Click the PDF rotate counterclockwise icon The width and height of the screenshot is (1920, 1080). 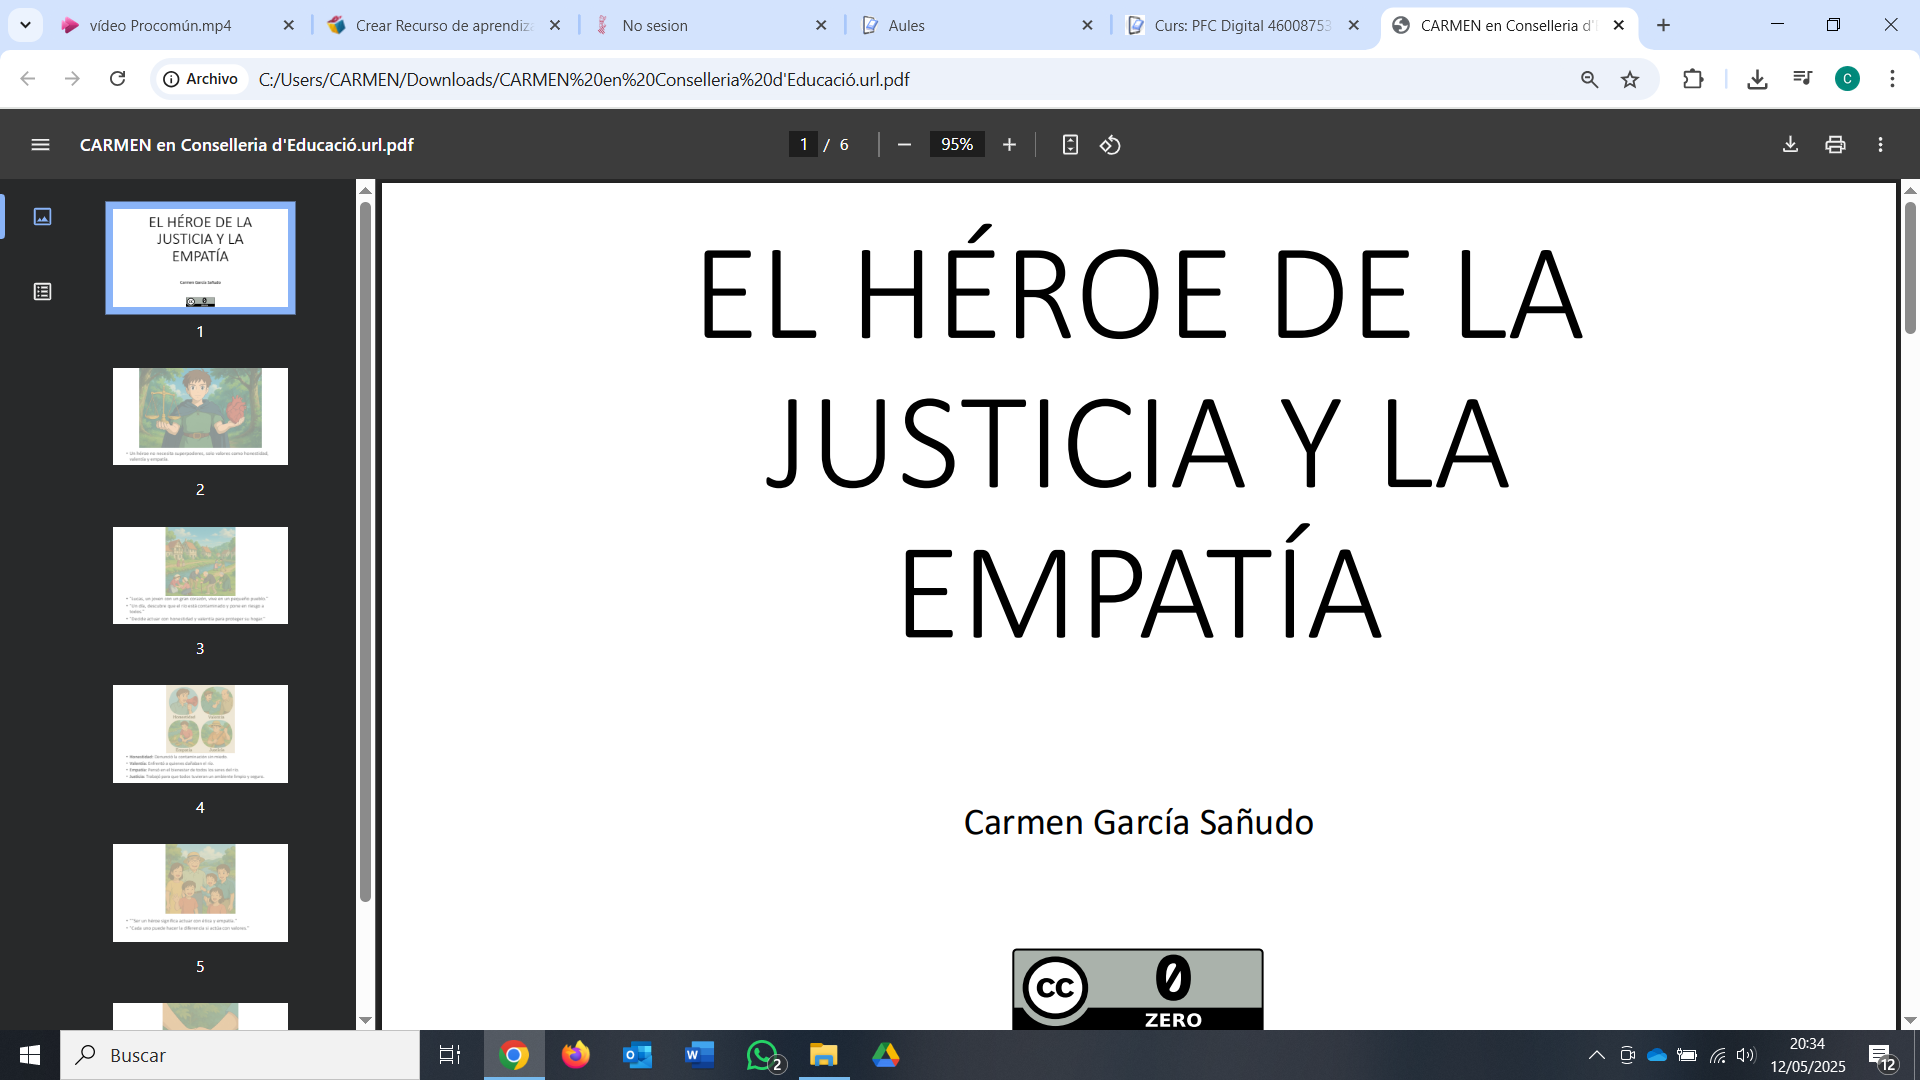click(x=1110, y=145)
